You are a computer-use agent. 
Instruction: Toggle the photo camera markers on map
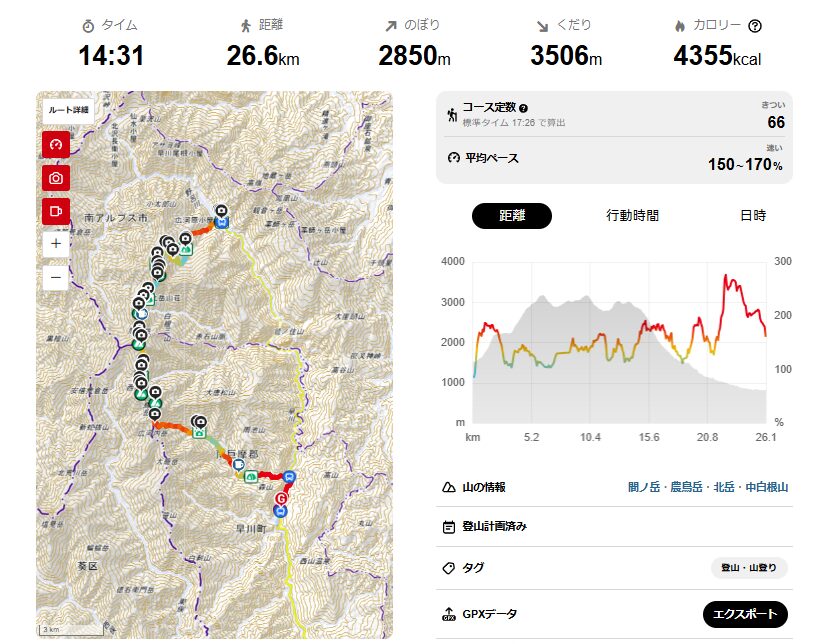(x=56, y=178)
